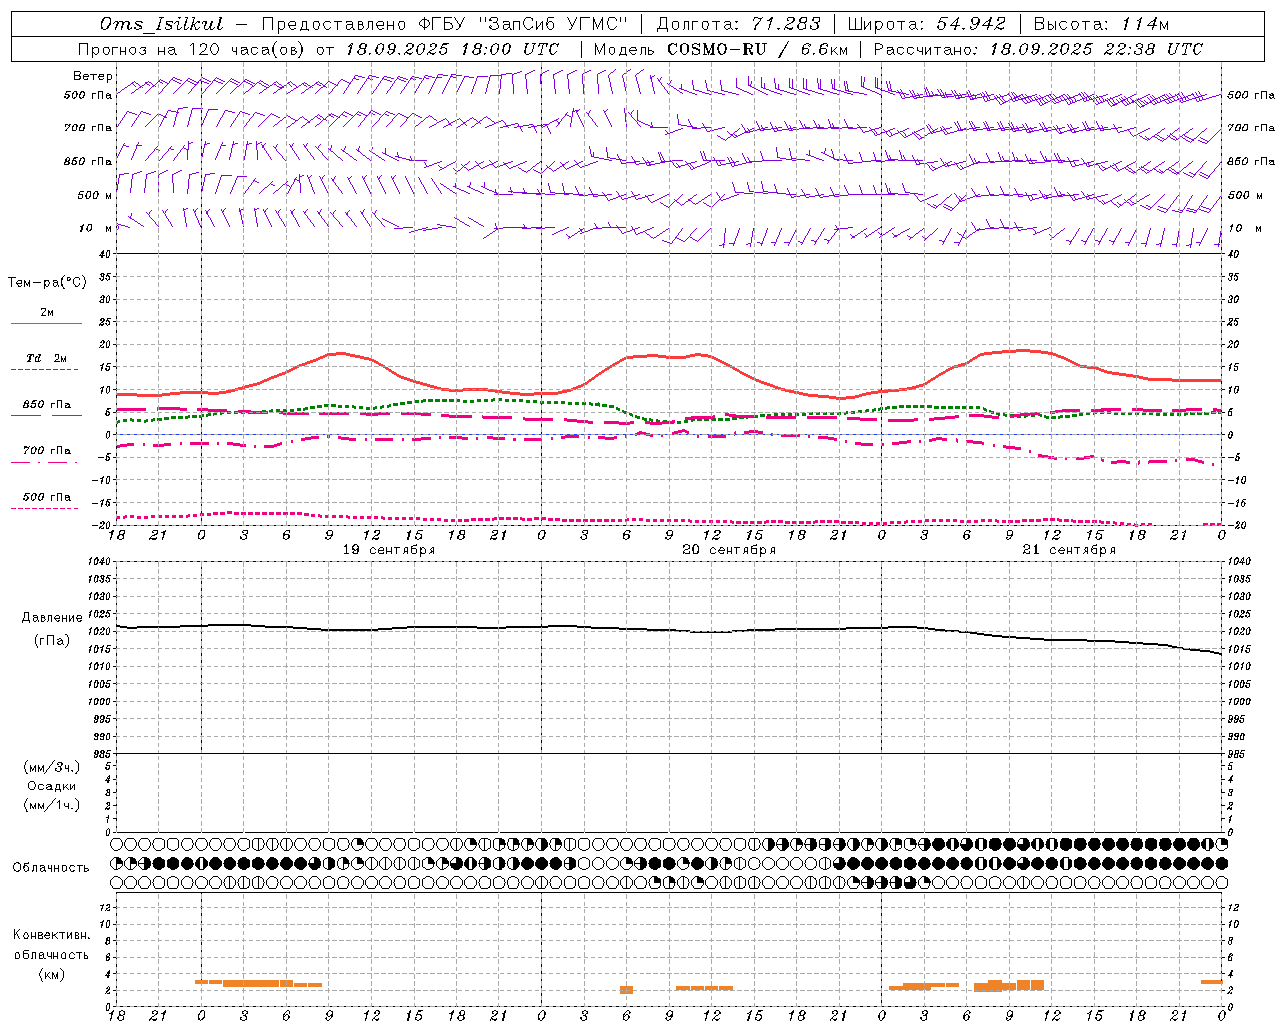The image size is (1280, 1024).
Task: Click the green dotted dew point curve
Action: pos(669,420)
